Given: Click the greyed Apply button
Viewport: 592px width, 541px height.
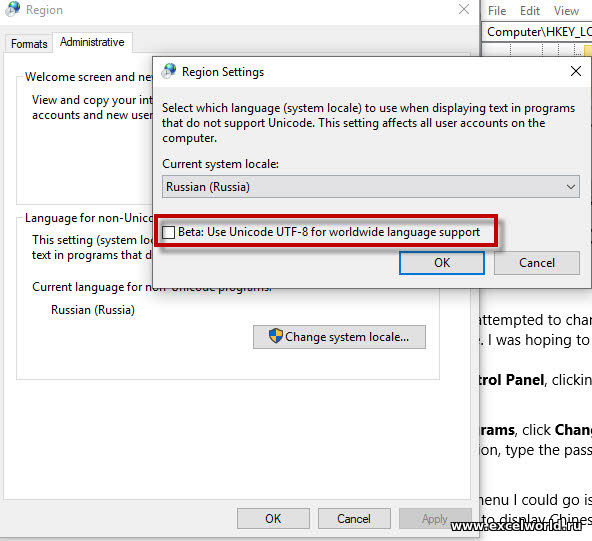Looking at the screenshot, I should click(x=435, y=519).
